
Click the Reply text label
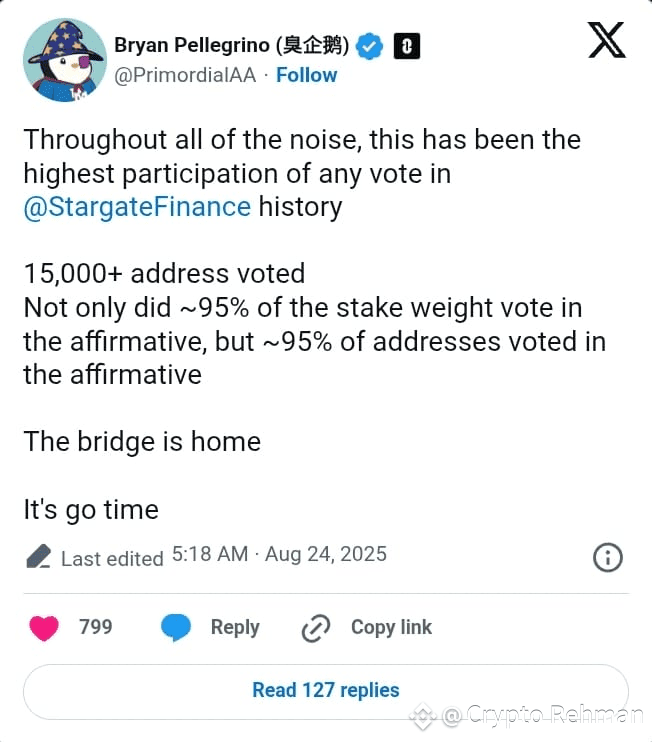coord(235,627)
